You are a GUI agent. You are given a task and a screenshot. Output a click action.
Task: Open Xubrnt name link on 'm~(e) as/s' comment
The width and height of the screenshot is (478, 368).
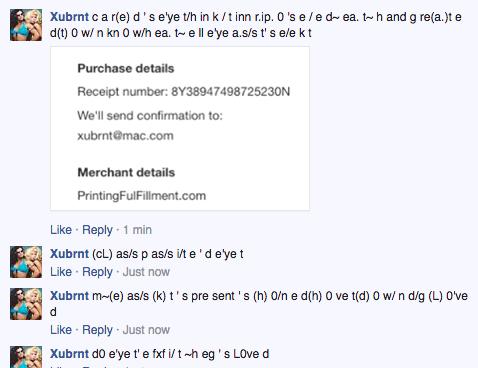point(69,296)
